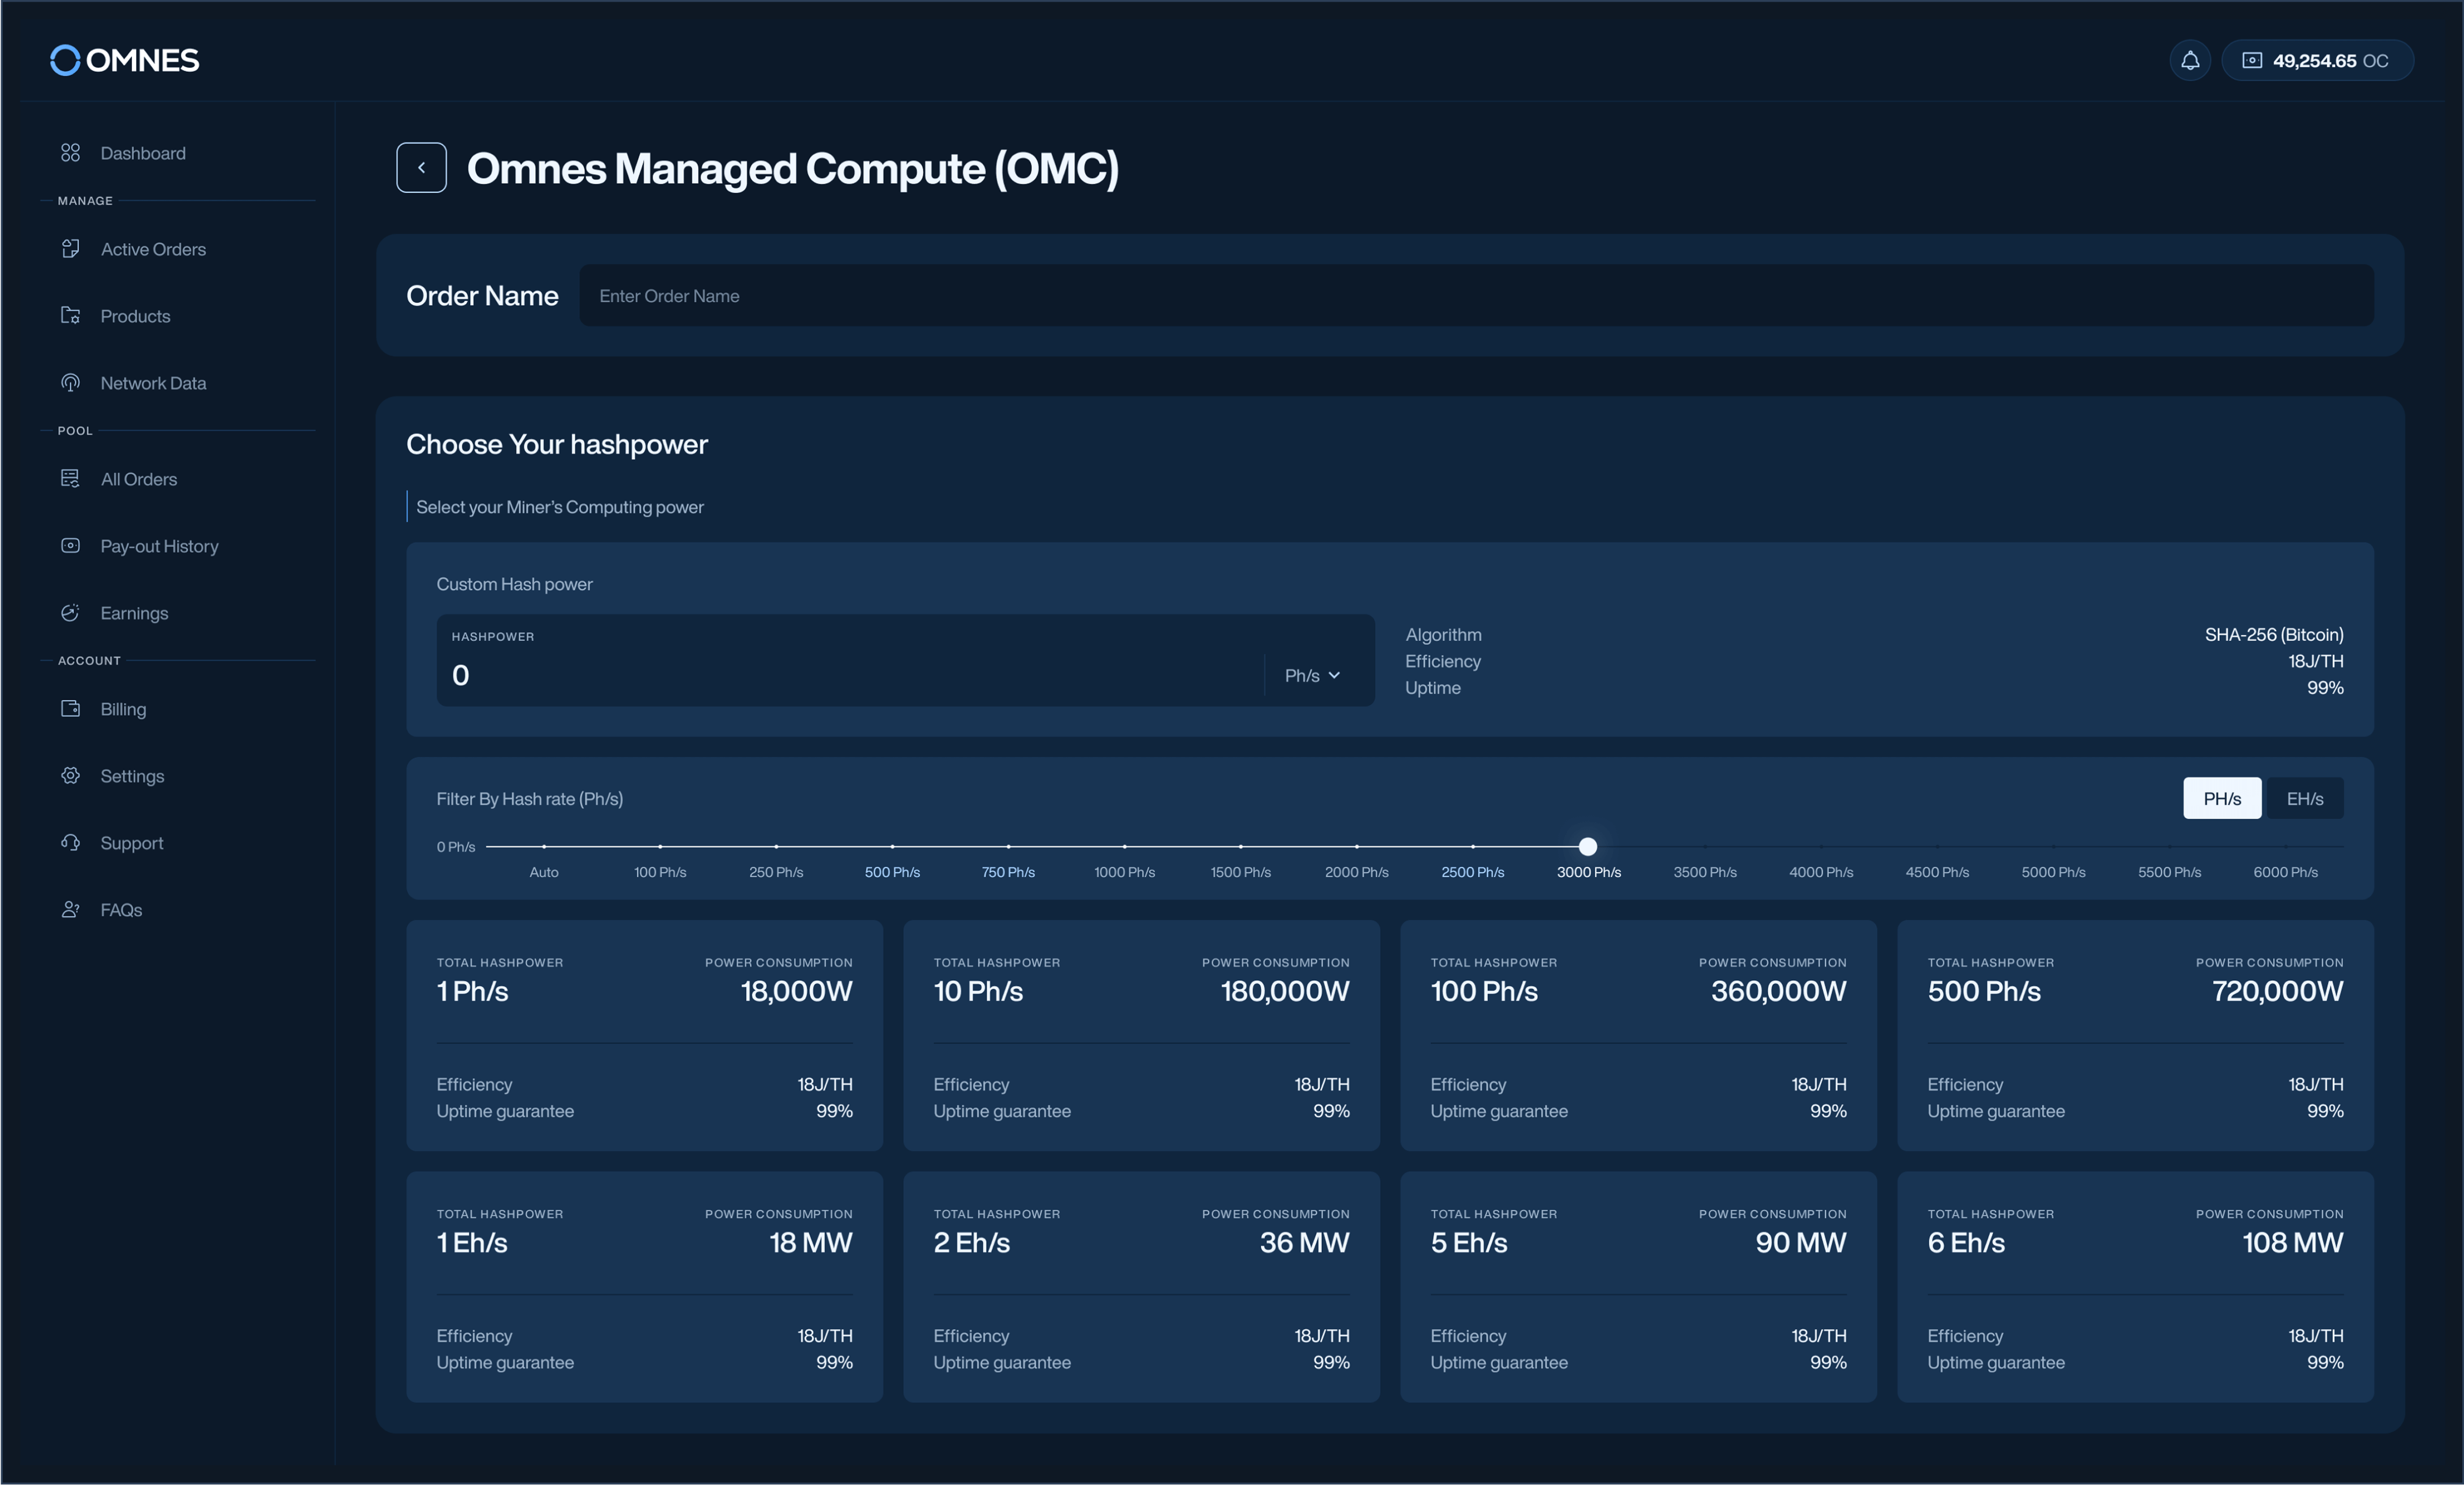
Task: Set slider to 5500 Ph/s
Action: pos(2169,872)
